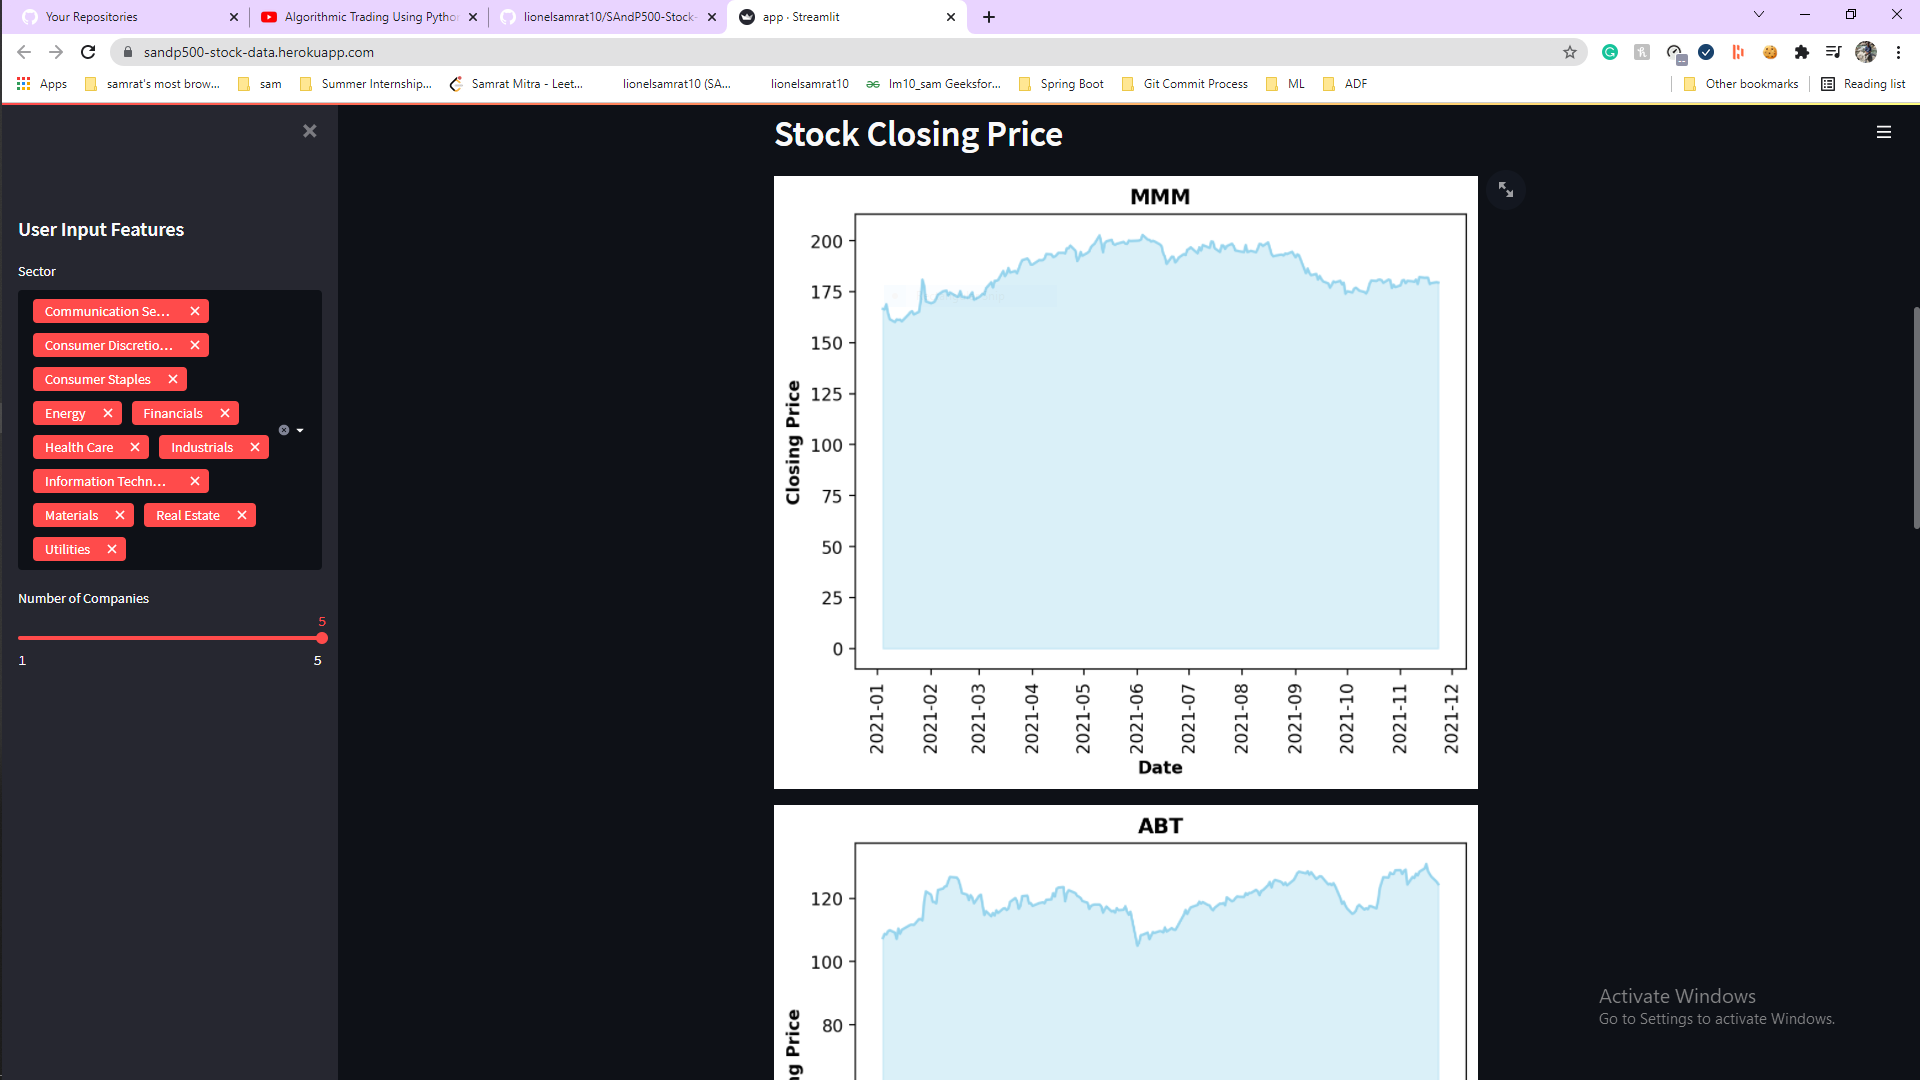The width and height of the screenshot is (1920, 1080).
Task: Close the app Streamlit tab
Action: click(x=951, y=17)
